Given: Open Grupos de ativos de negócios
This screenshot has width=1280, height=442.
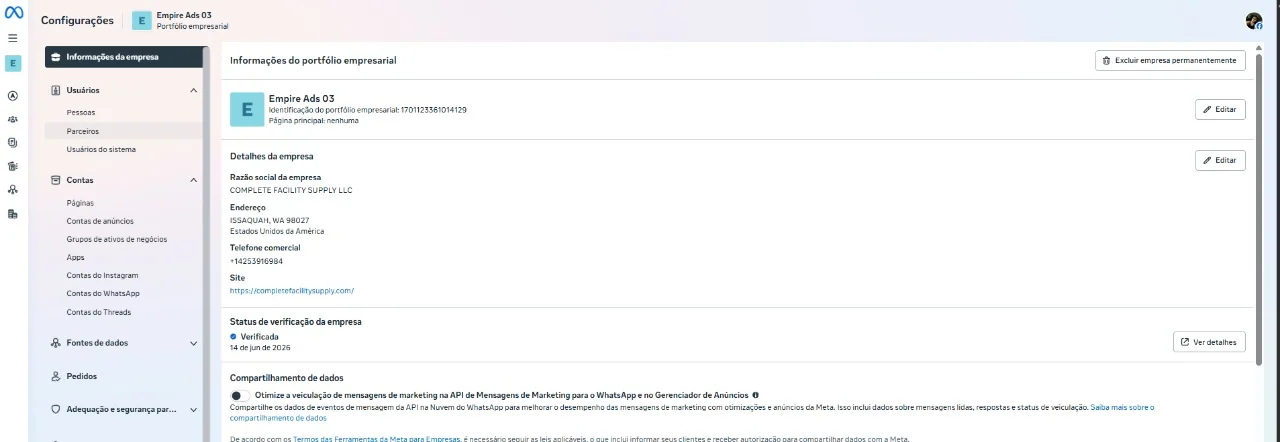Looking at the screenshot, I should (117, 239).
